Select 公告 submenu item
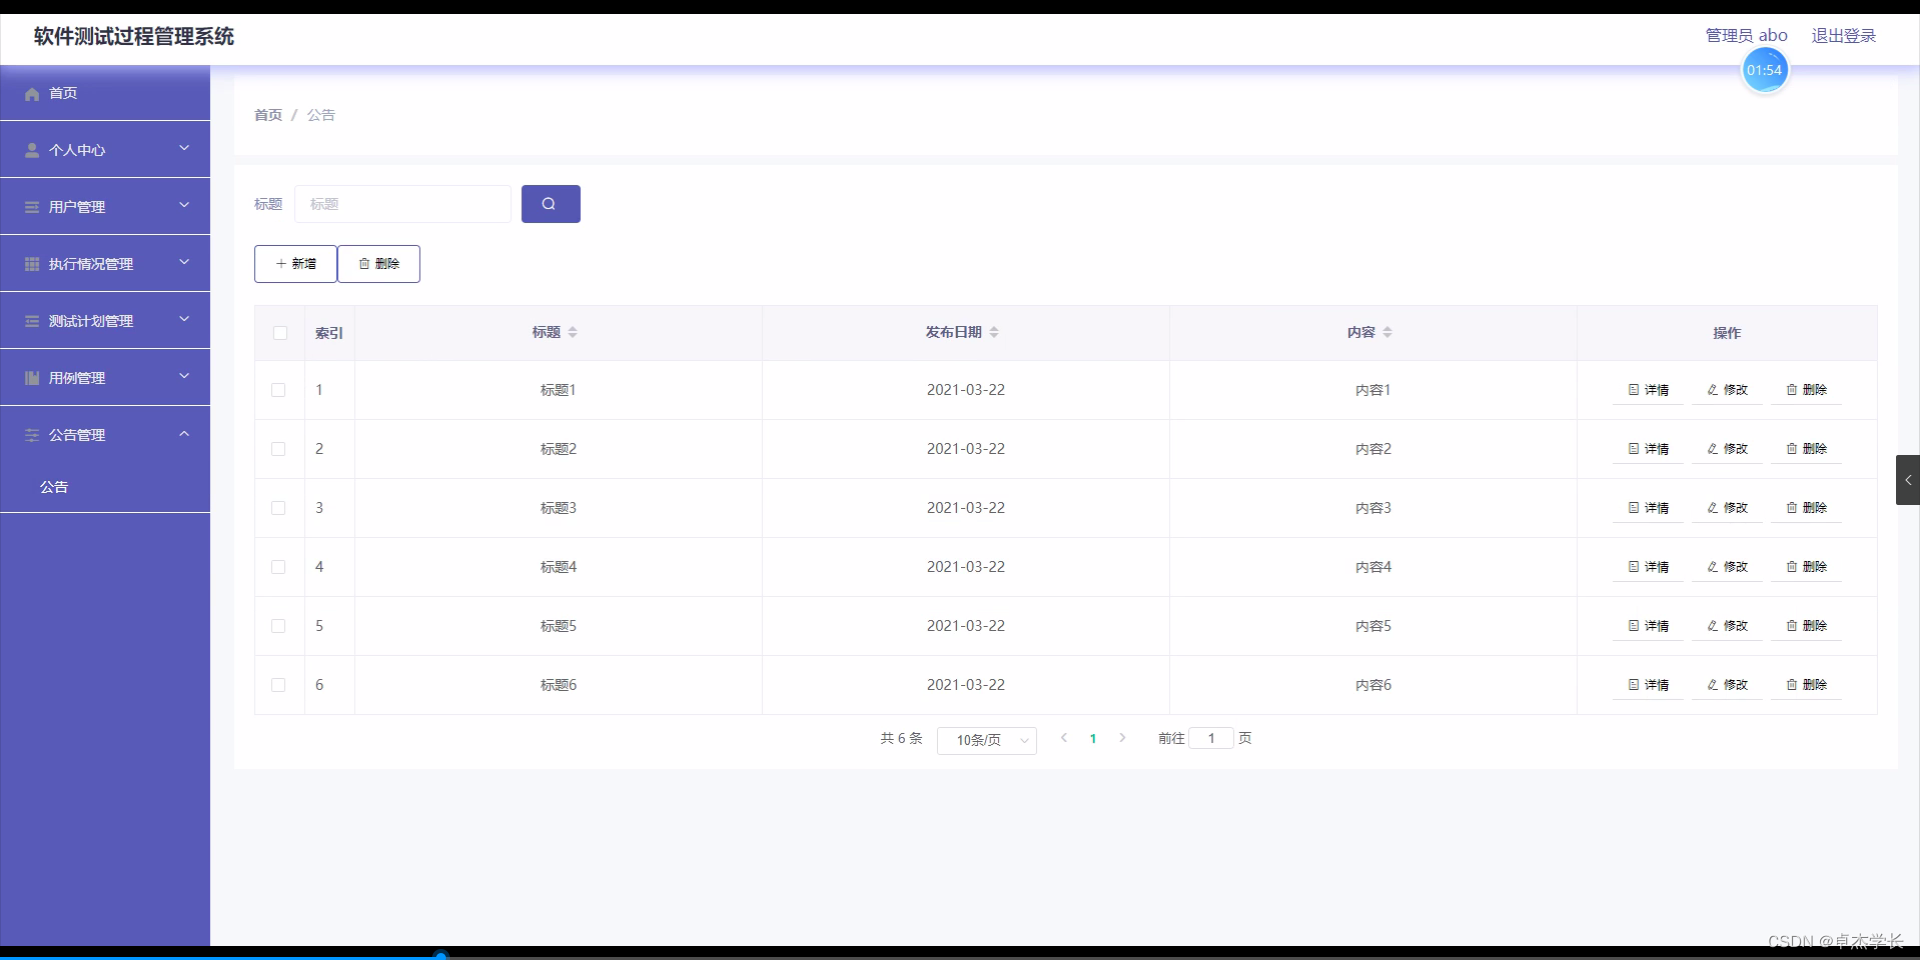 (x=54, y=487)
